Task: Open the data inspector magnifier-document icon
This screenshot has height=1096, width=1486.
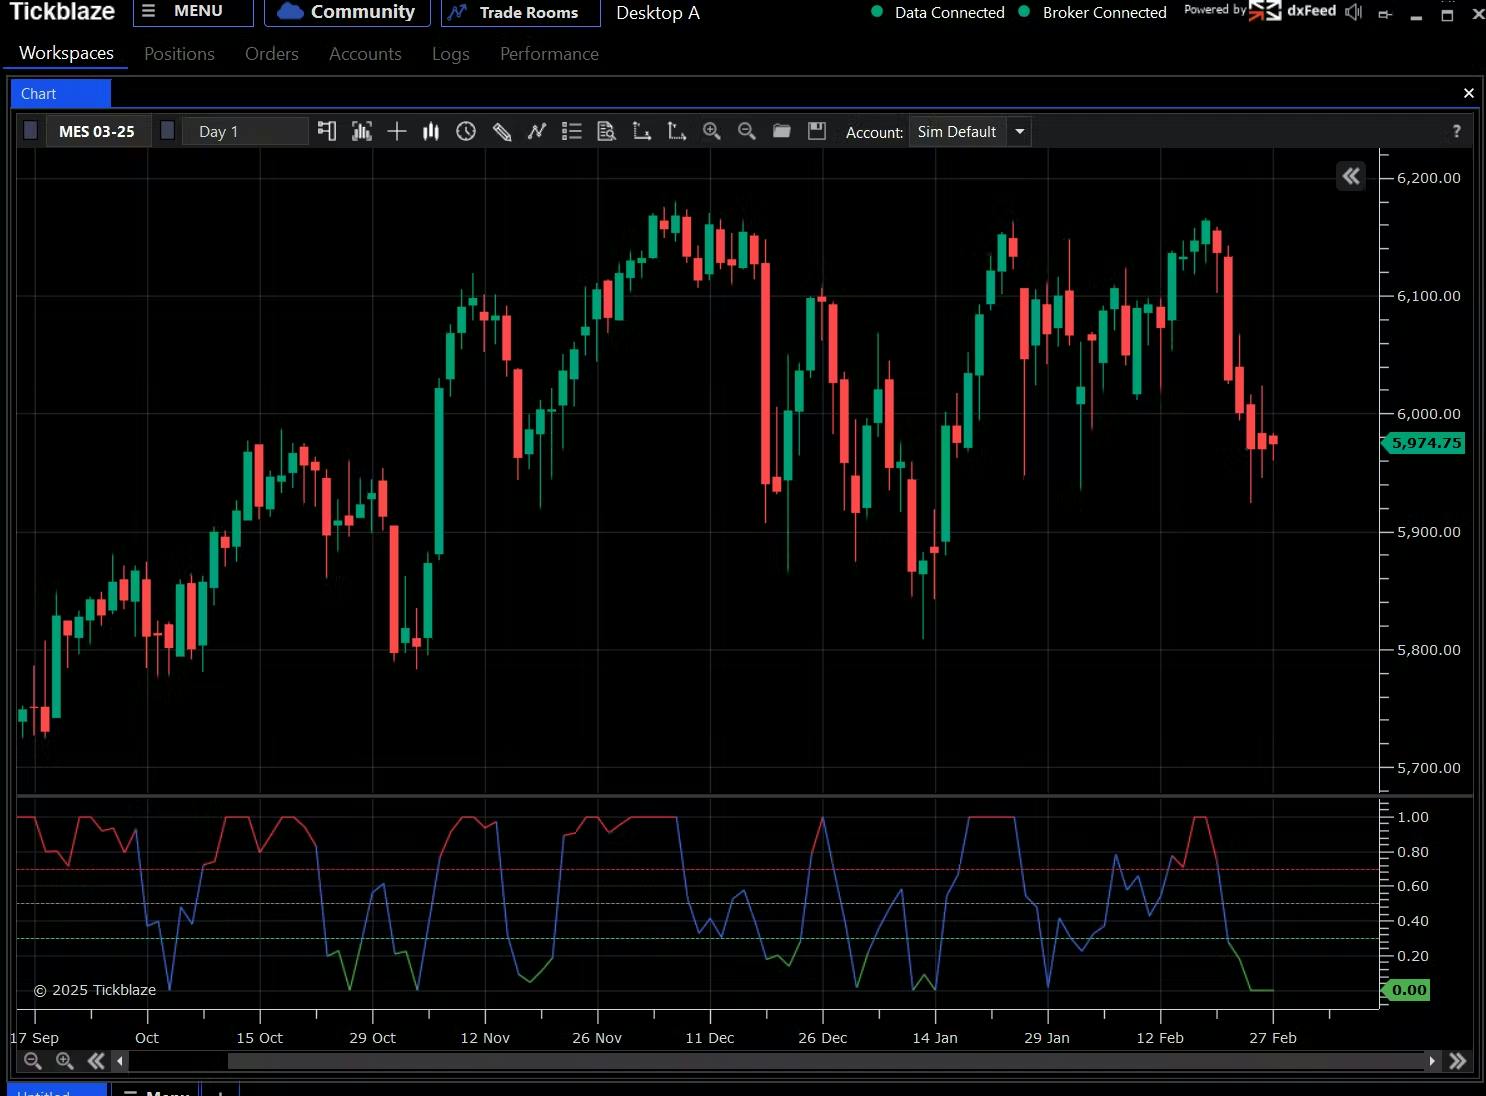Action: (x=606, y=131)
